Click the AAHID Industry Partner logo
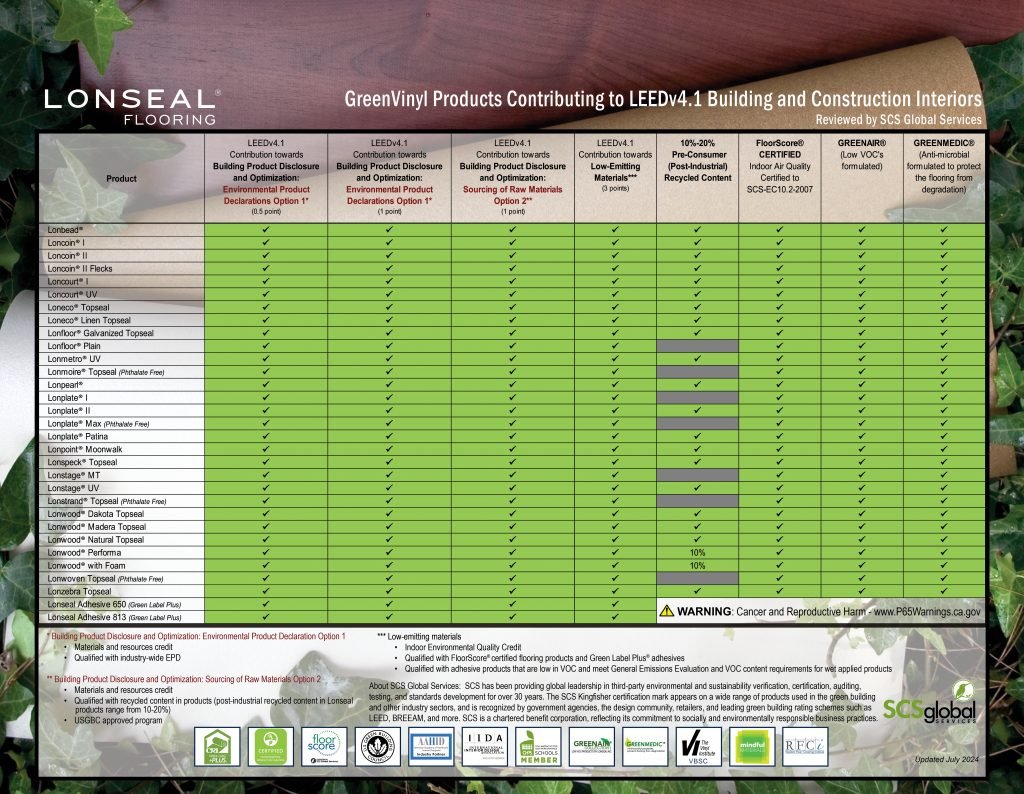The height and width of the screenshot is (794, 1024). [431, 746]
